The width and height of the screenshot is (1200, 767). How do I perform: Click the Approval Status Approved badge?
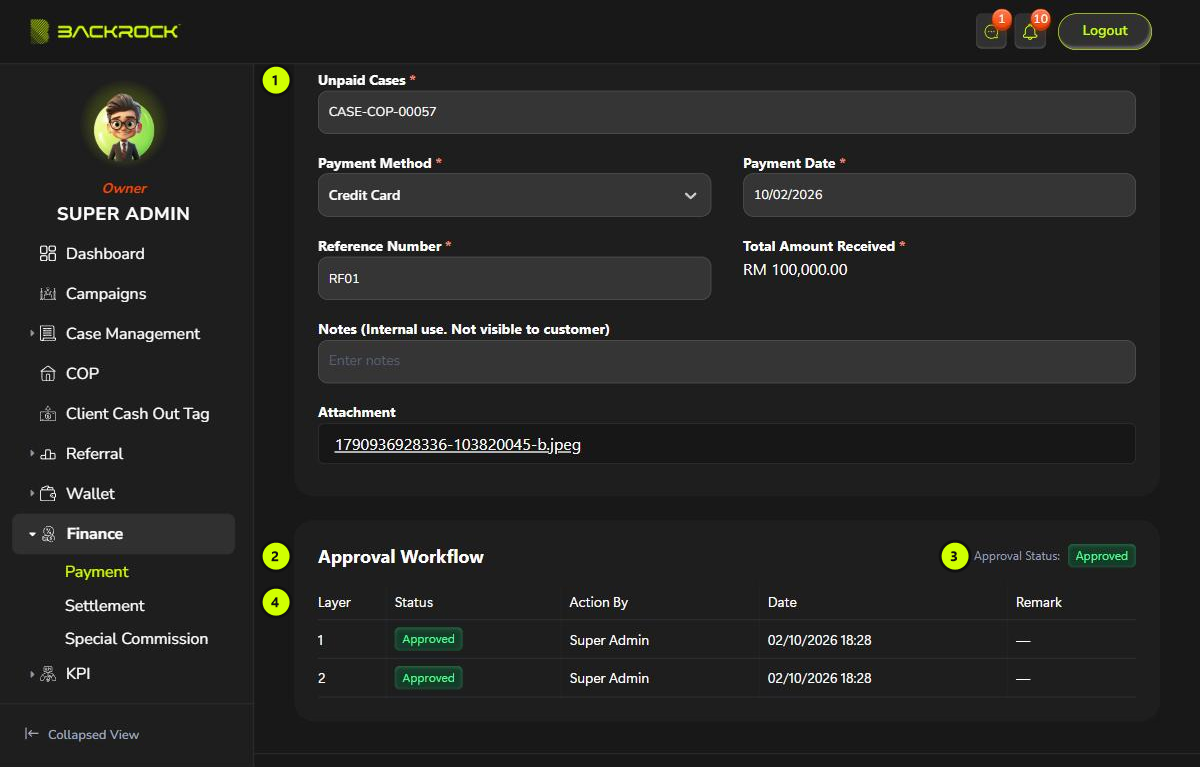(x=1102, y=556)
